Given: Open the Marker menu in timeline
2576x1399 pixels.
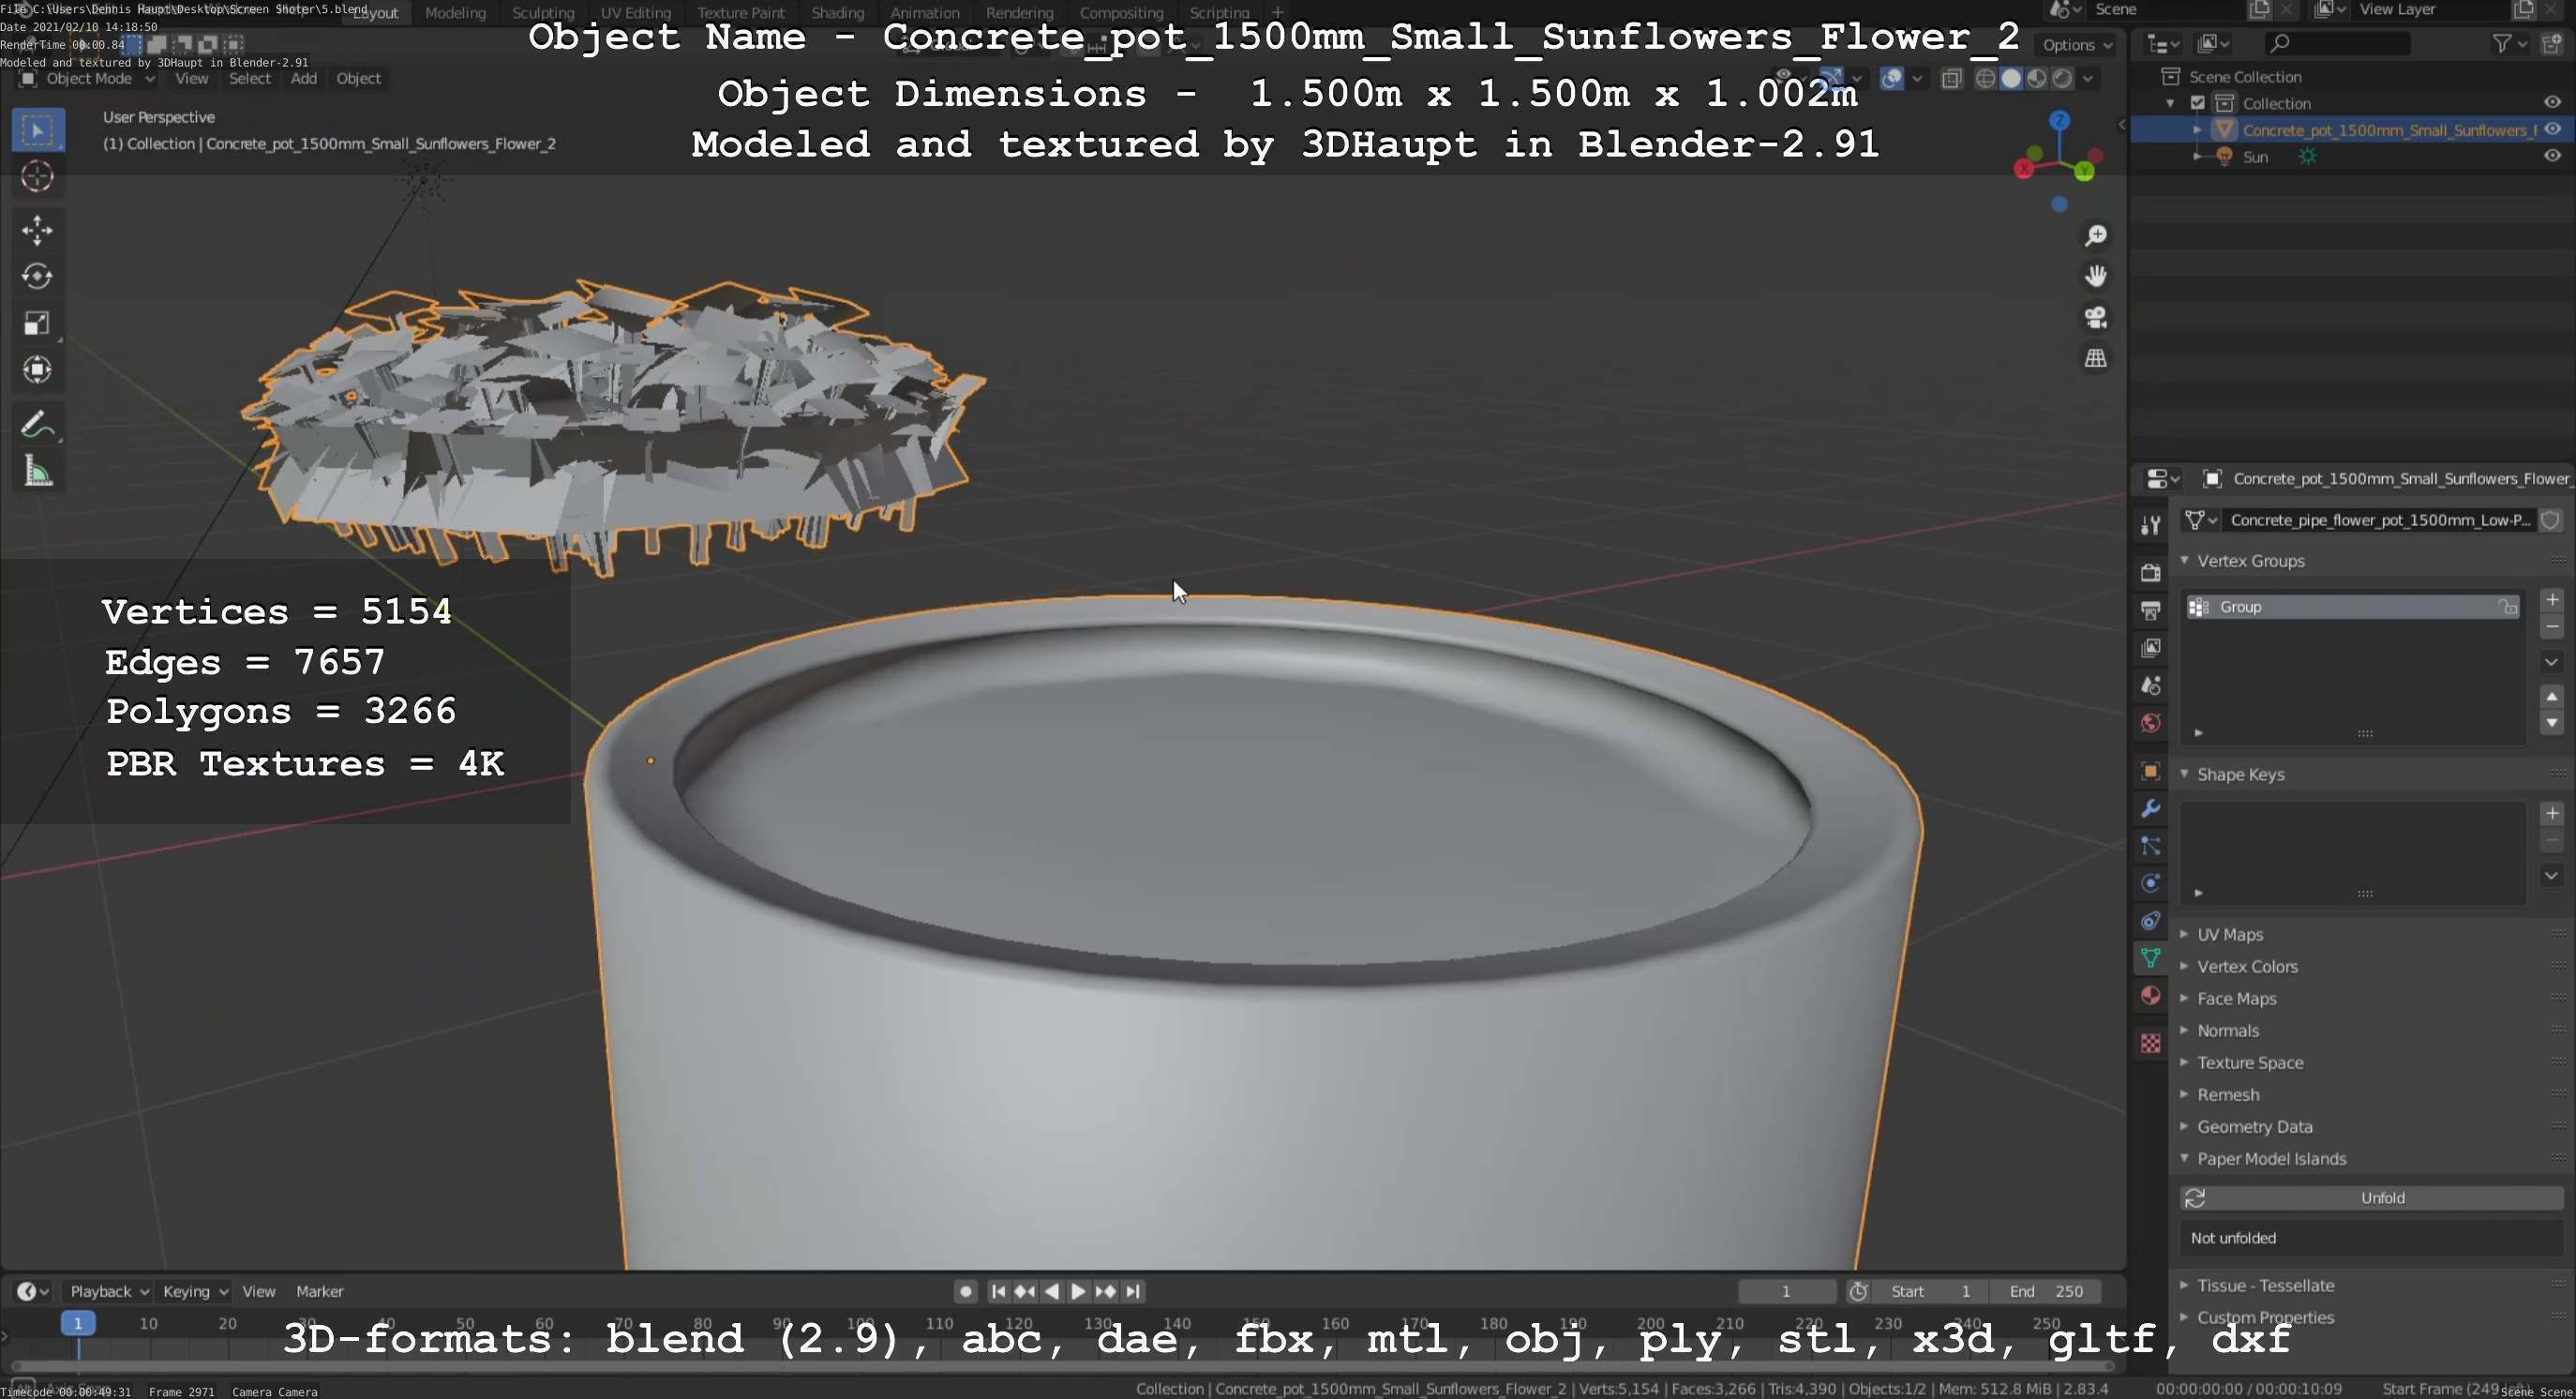Looking at the screenshot, I should [319, 1291].
